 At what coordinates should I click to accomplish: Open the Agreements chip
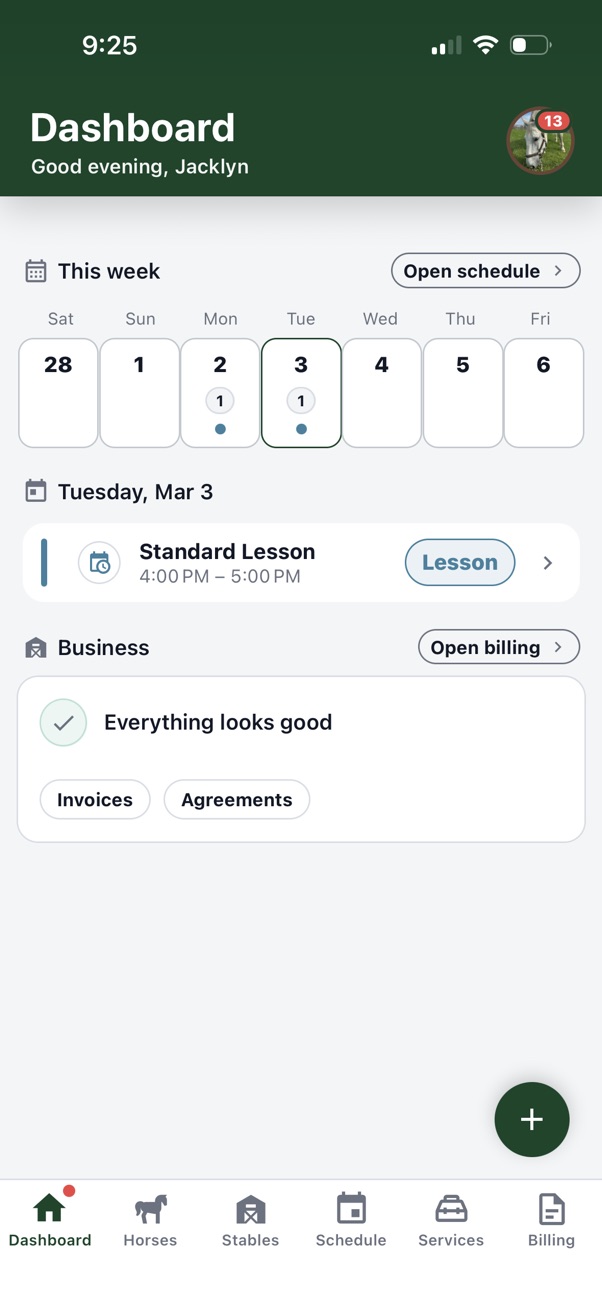[237, 800]
